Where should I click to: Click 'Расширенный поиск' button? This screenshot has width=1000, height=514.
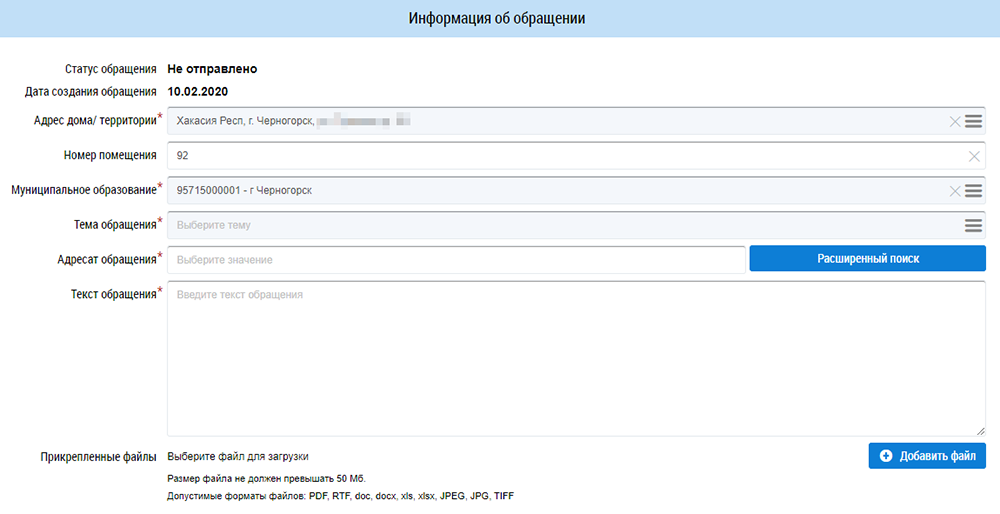(x=867, y=259)
